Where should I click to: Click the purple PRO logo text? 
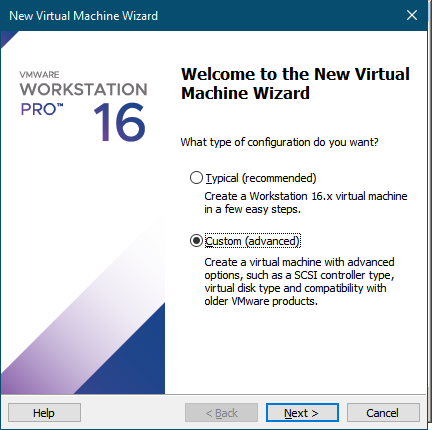pyautogui.click(x=42, y=109)
